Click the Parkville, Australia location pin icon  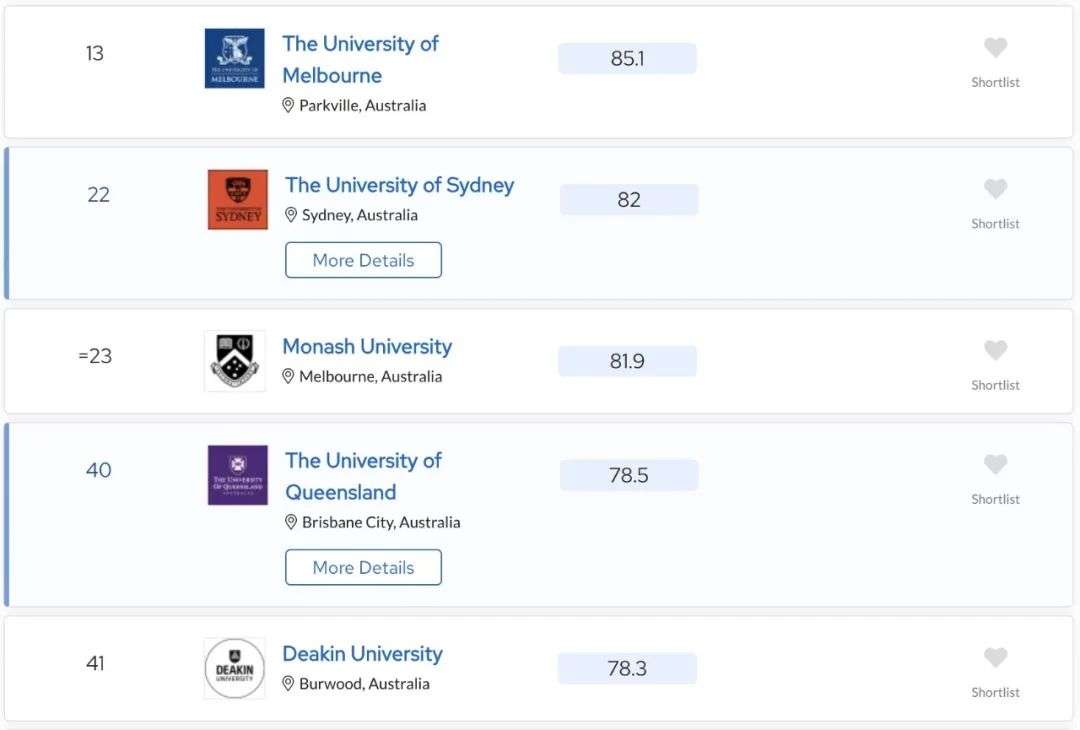288,105
